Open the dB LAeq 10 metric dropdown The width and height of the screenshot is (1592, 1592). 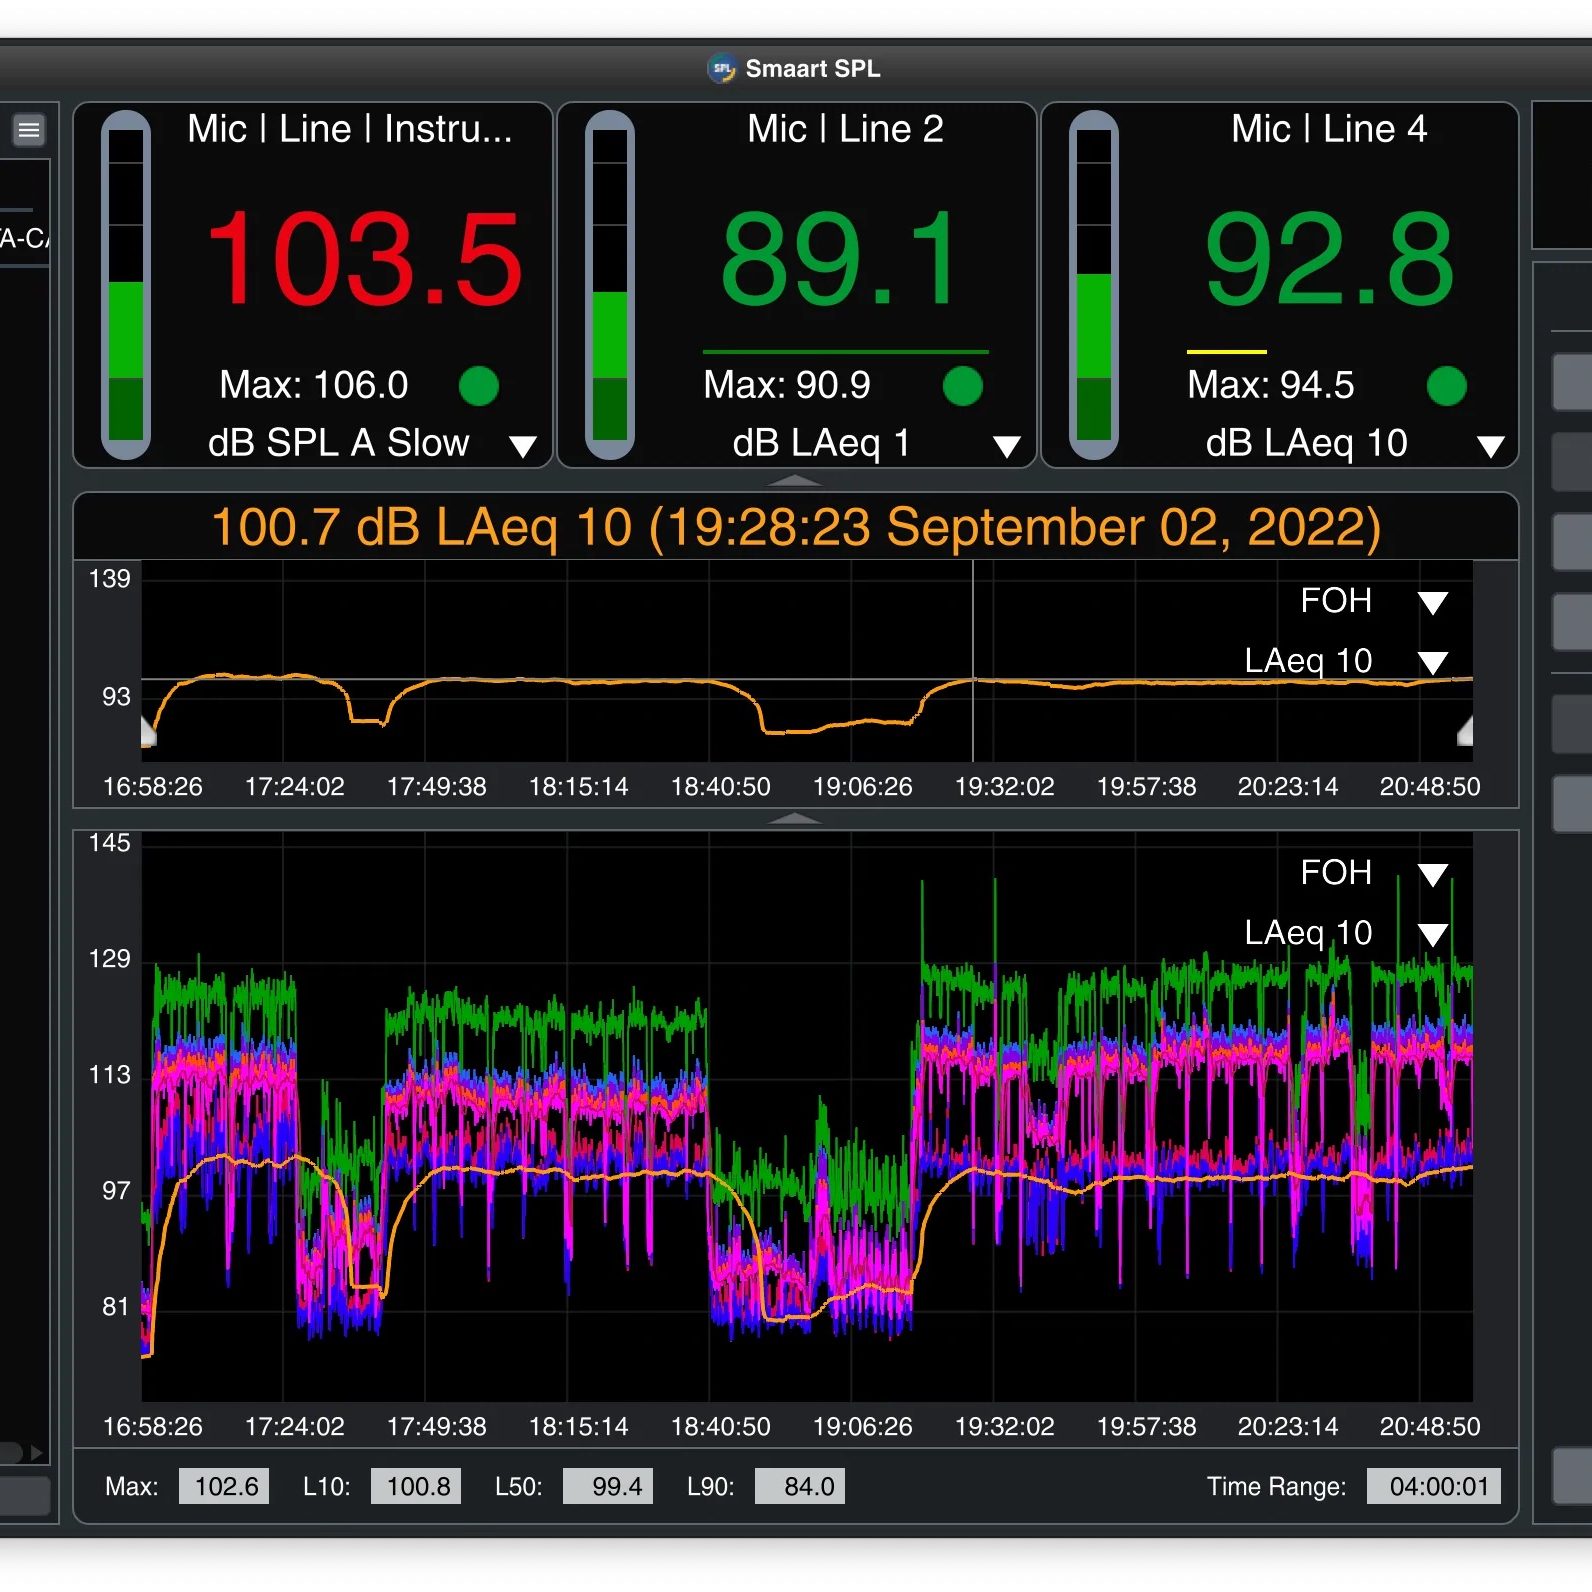pos(1490,446)
